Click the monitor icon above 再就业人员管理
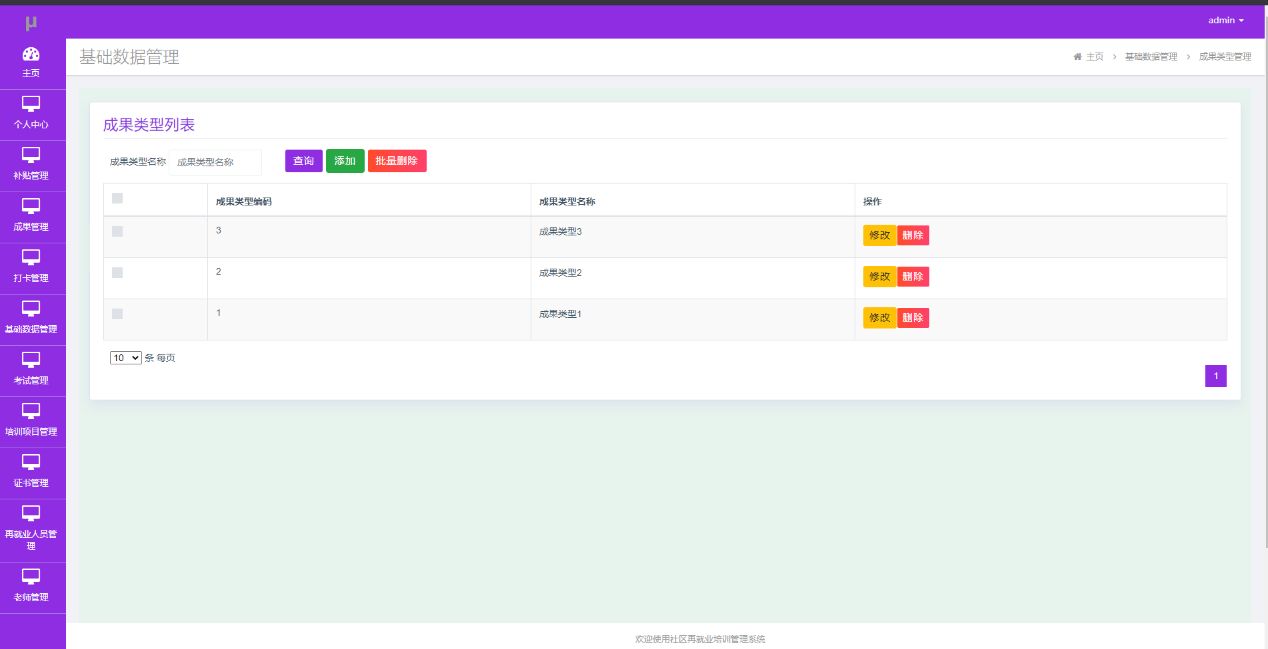 click(x=31, y=513)
